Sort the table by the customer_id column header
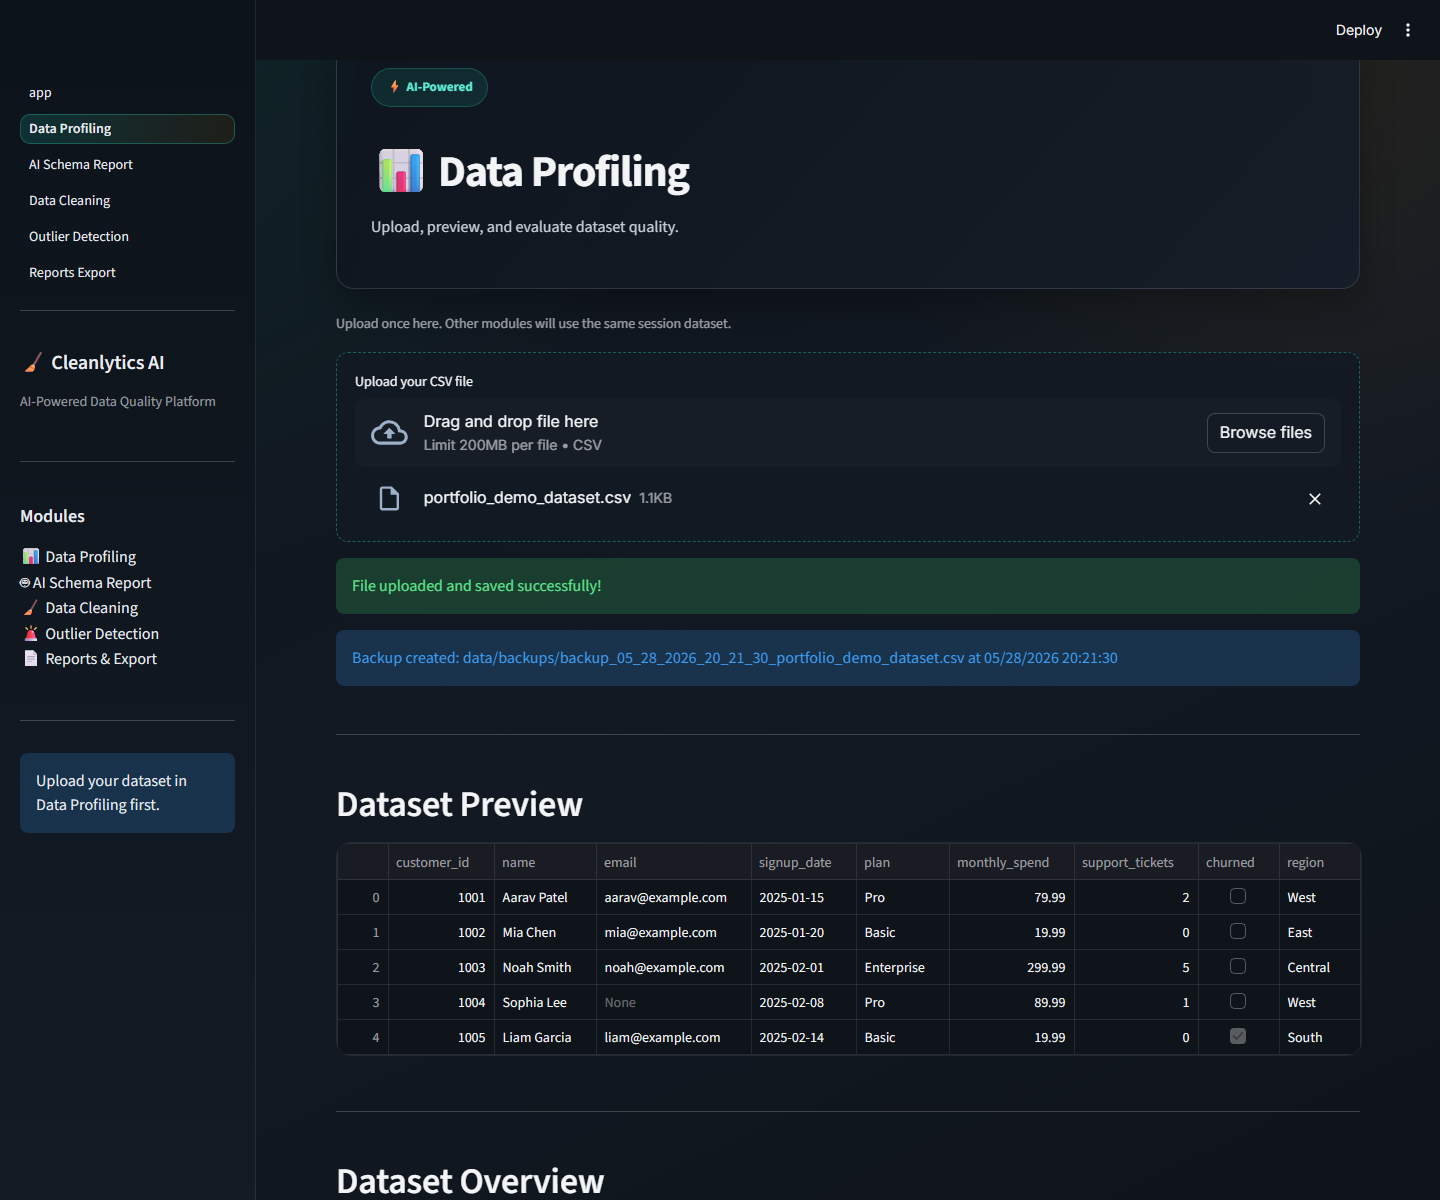Screen dimensions: 1440x1200 click(441, 862)
